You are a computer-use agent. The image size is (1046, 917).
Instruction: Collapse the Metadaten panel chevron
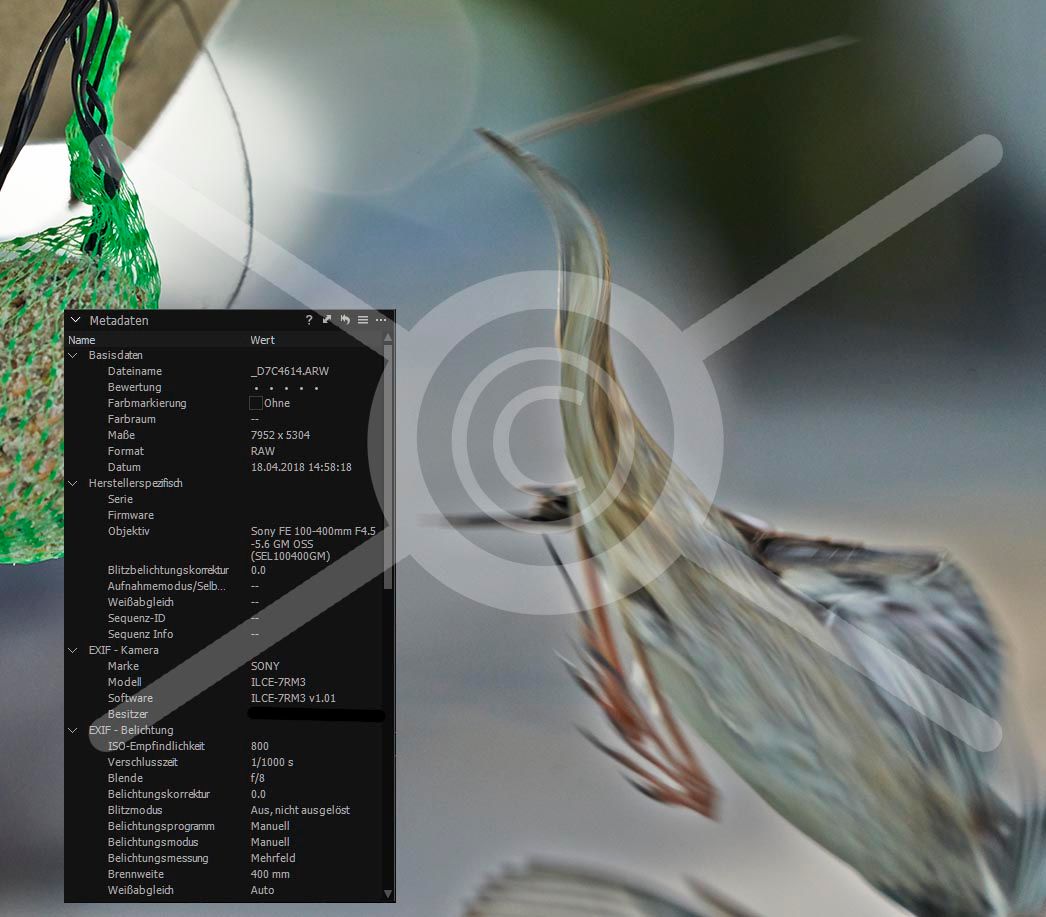click(75, 320)
